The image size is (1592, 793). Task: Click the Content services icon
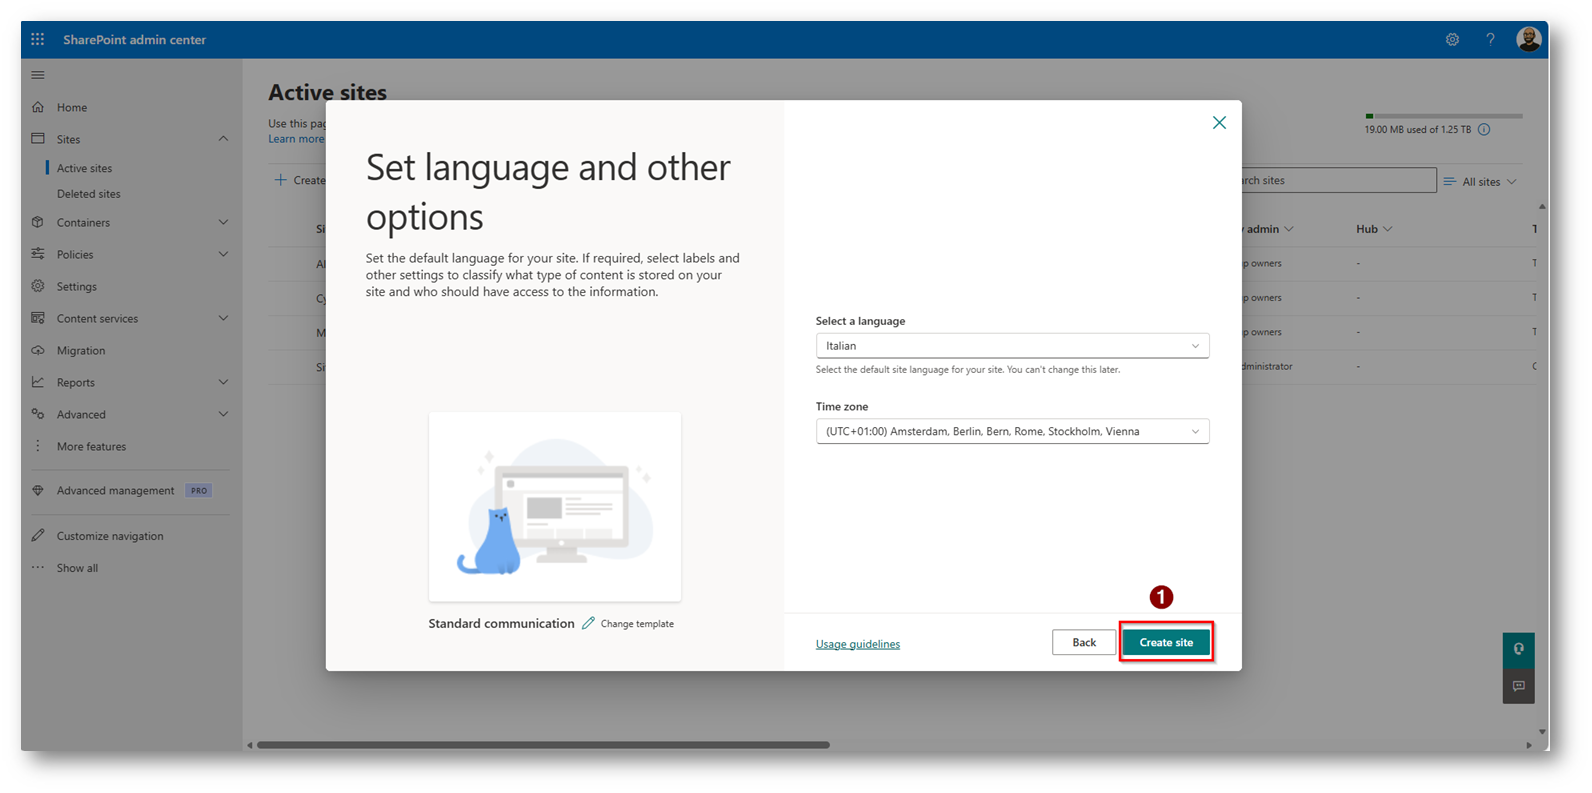(x=38, y=318)
